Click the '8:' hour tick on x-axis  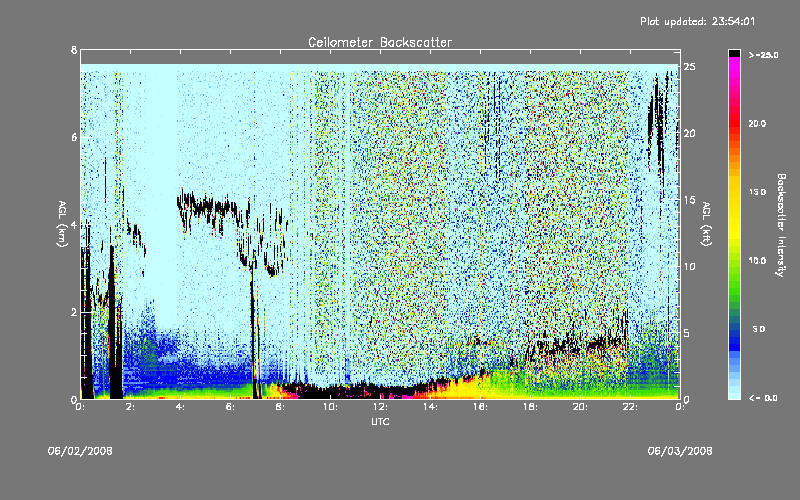click(x=280, y=407)
